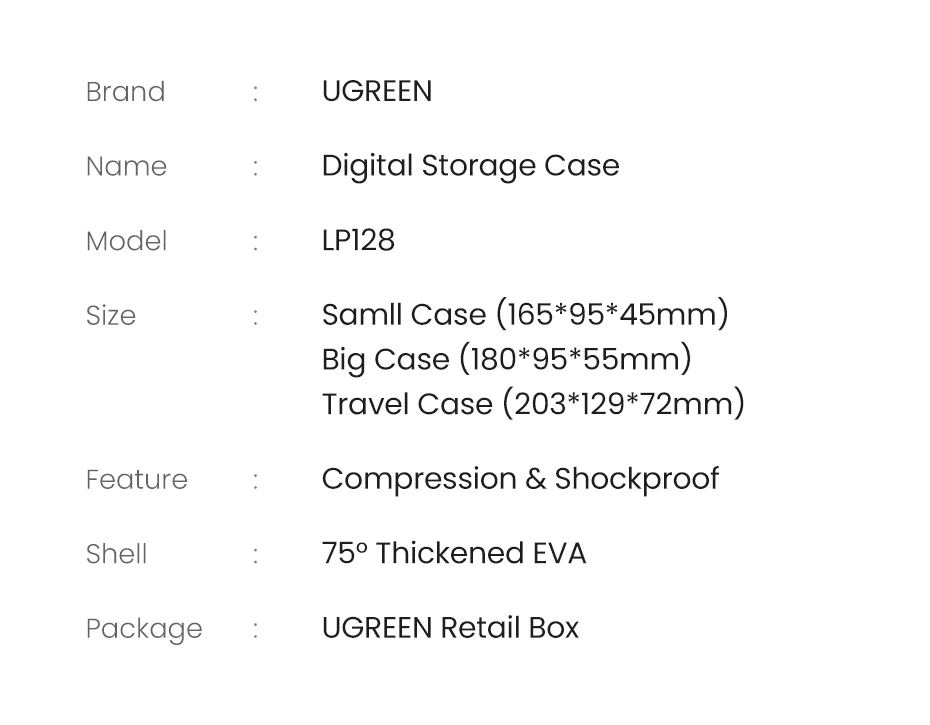The width and height of the screenshot is (930, 725).
Task: Click the Size label
Action: pyautogui.click(x=111, y=316)
